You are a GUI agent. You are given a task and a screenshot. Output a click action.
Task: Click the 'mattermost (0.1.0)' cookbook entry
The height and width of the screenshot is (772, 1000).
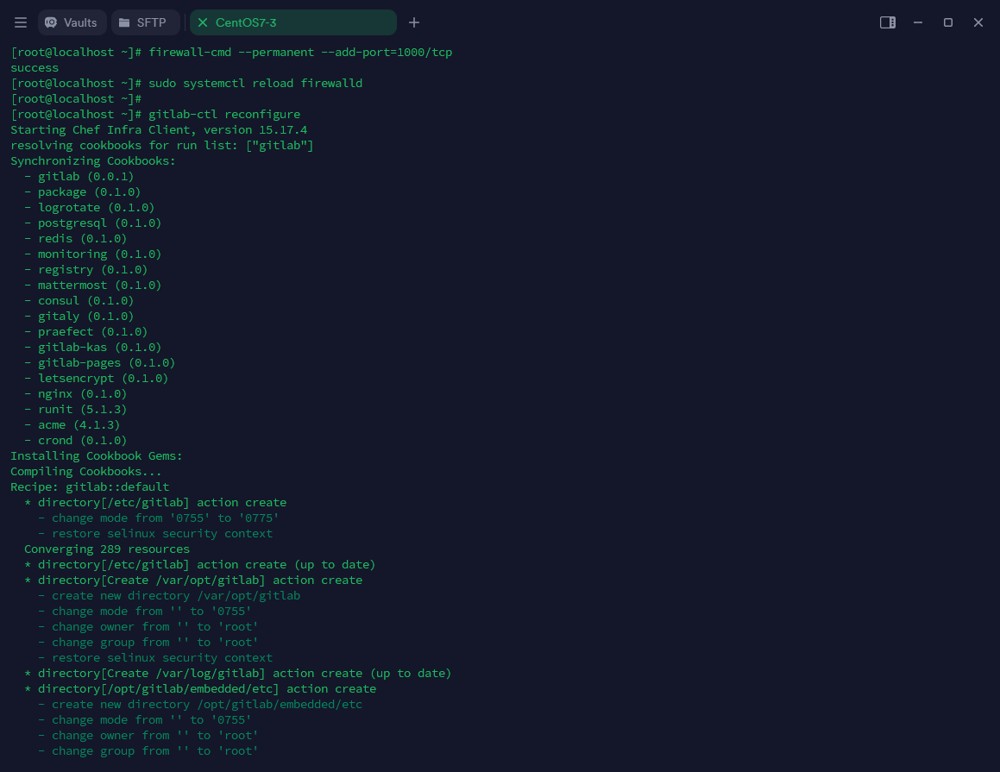[99, 285]
